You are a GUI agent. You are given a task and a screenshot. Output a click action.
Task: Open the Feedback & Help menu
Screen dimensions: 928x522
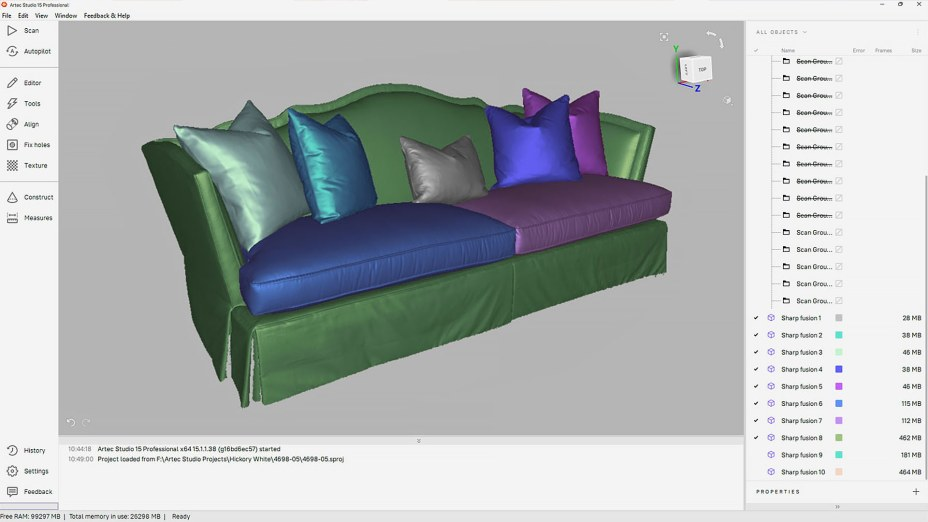click(106, 16)
